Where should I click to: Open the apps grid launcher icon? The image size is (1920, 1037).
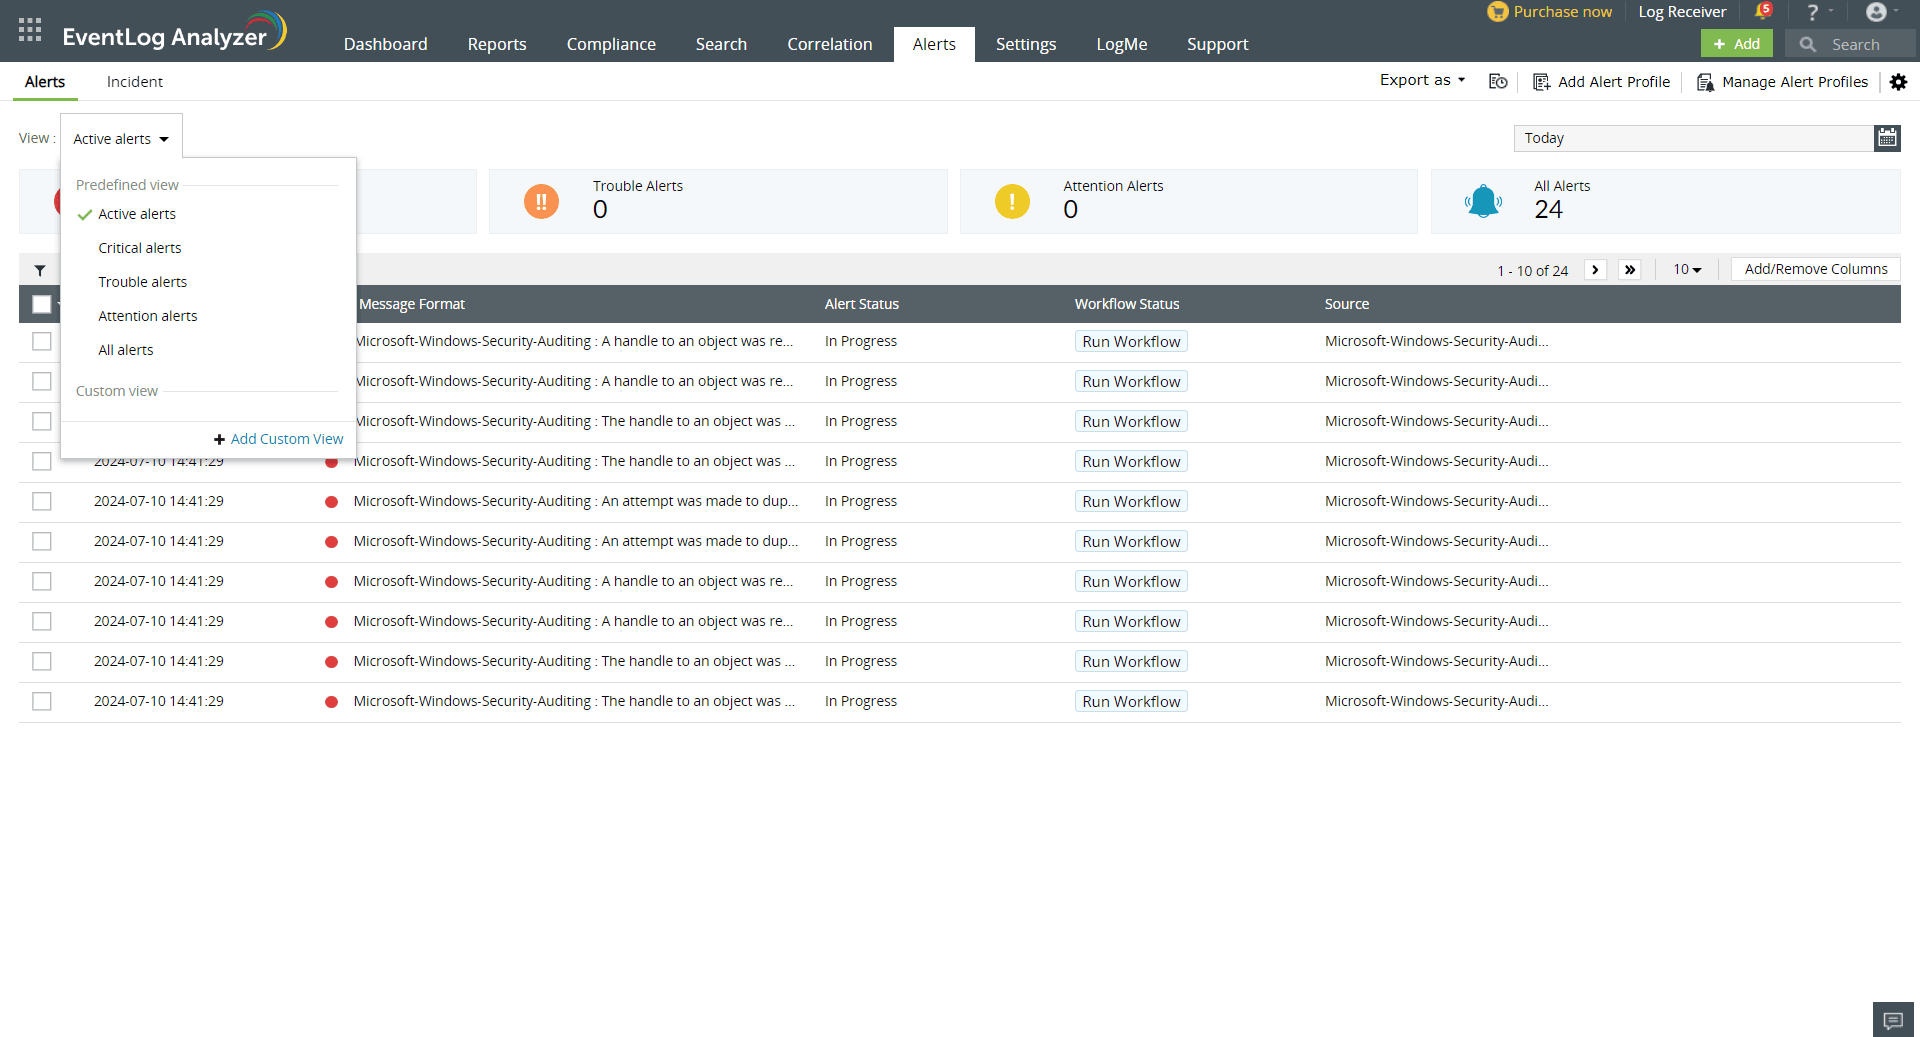coord(30,30)
